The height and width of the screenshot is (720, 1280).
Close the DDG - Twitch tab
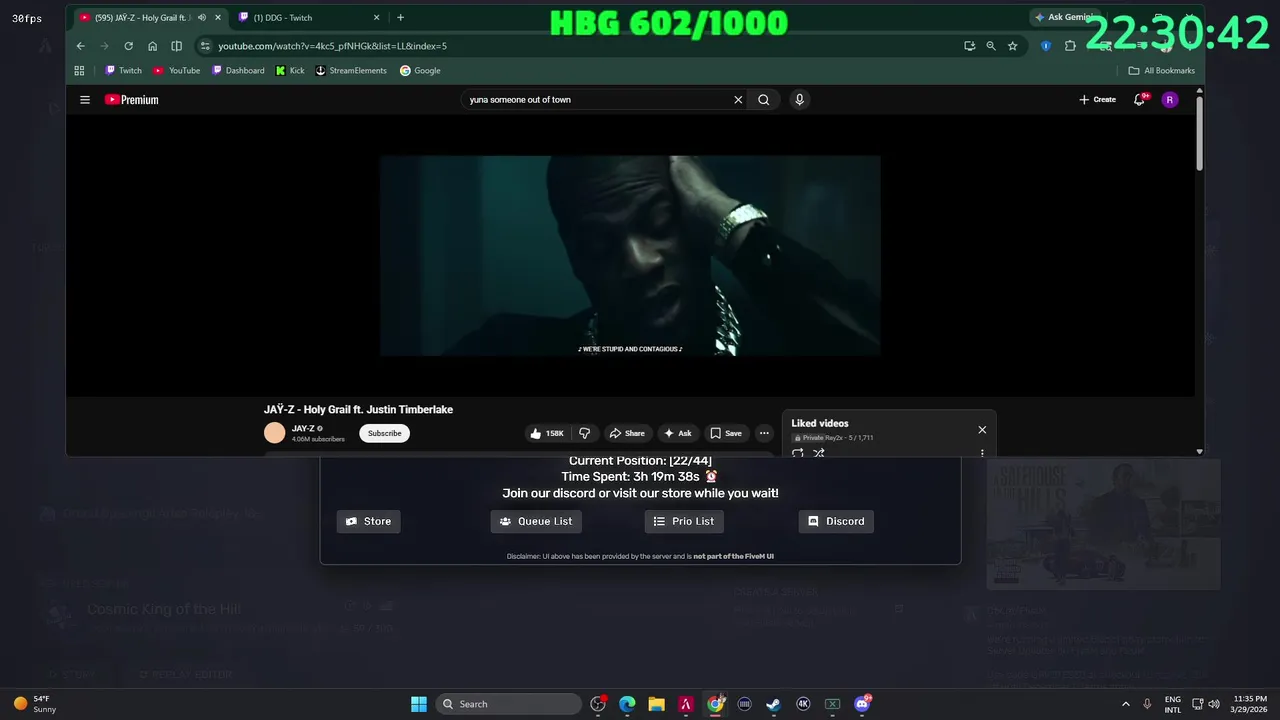pos(376,17)
